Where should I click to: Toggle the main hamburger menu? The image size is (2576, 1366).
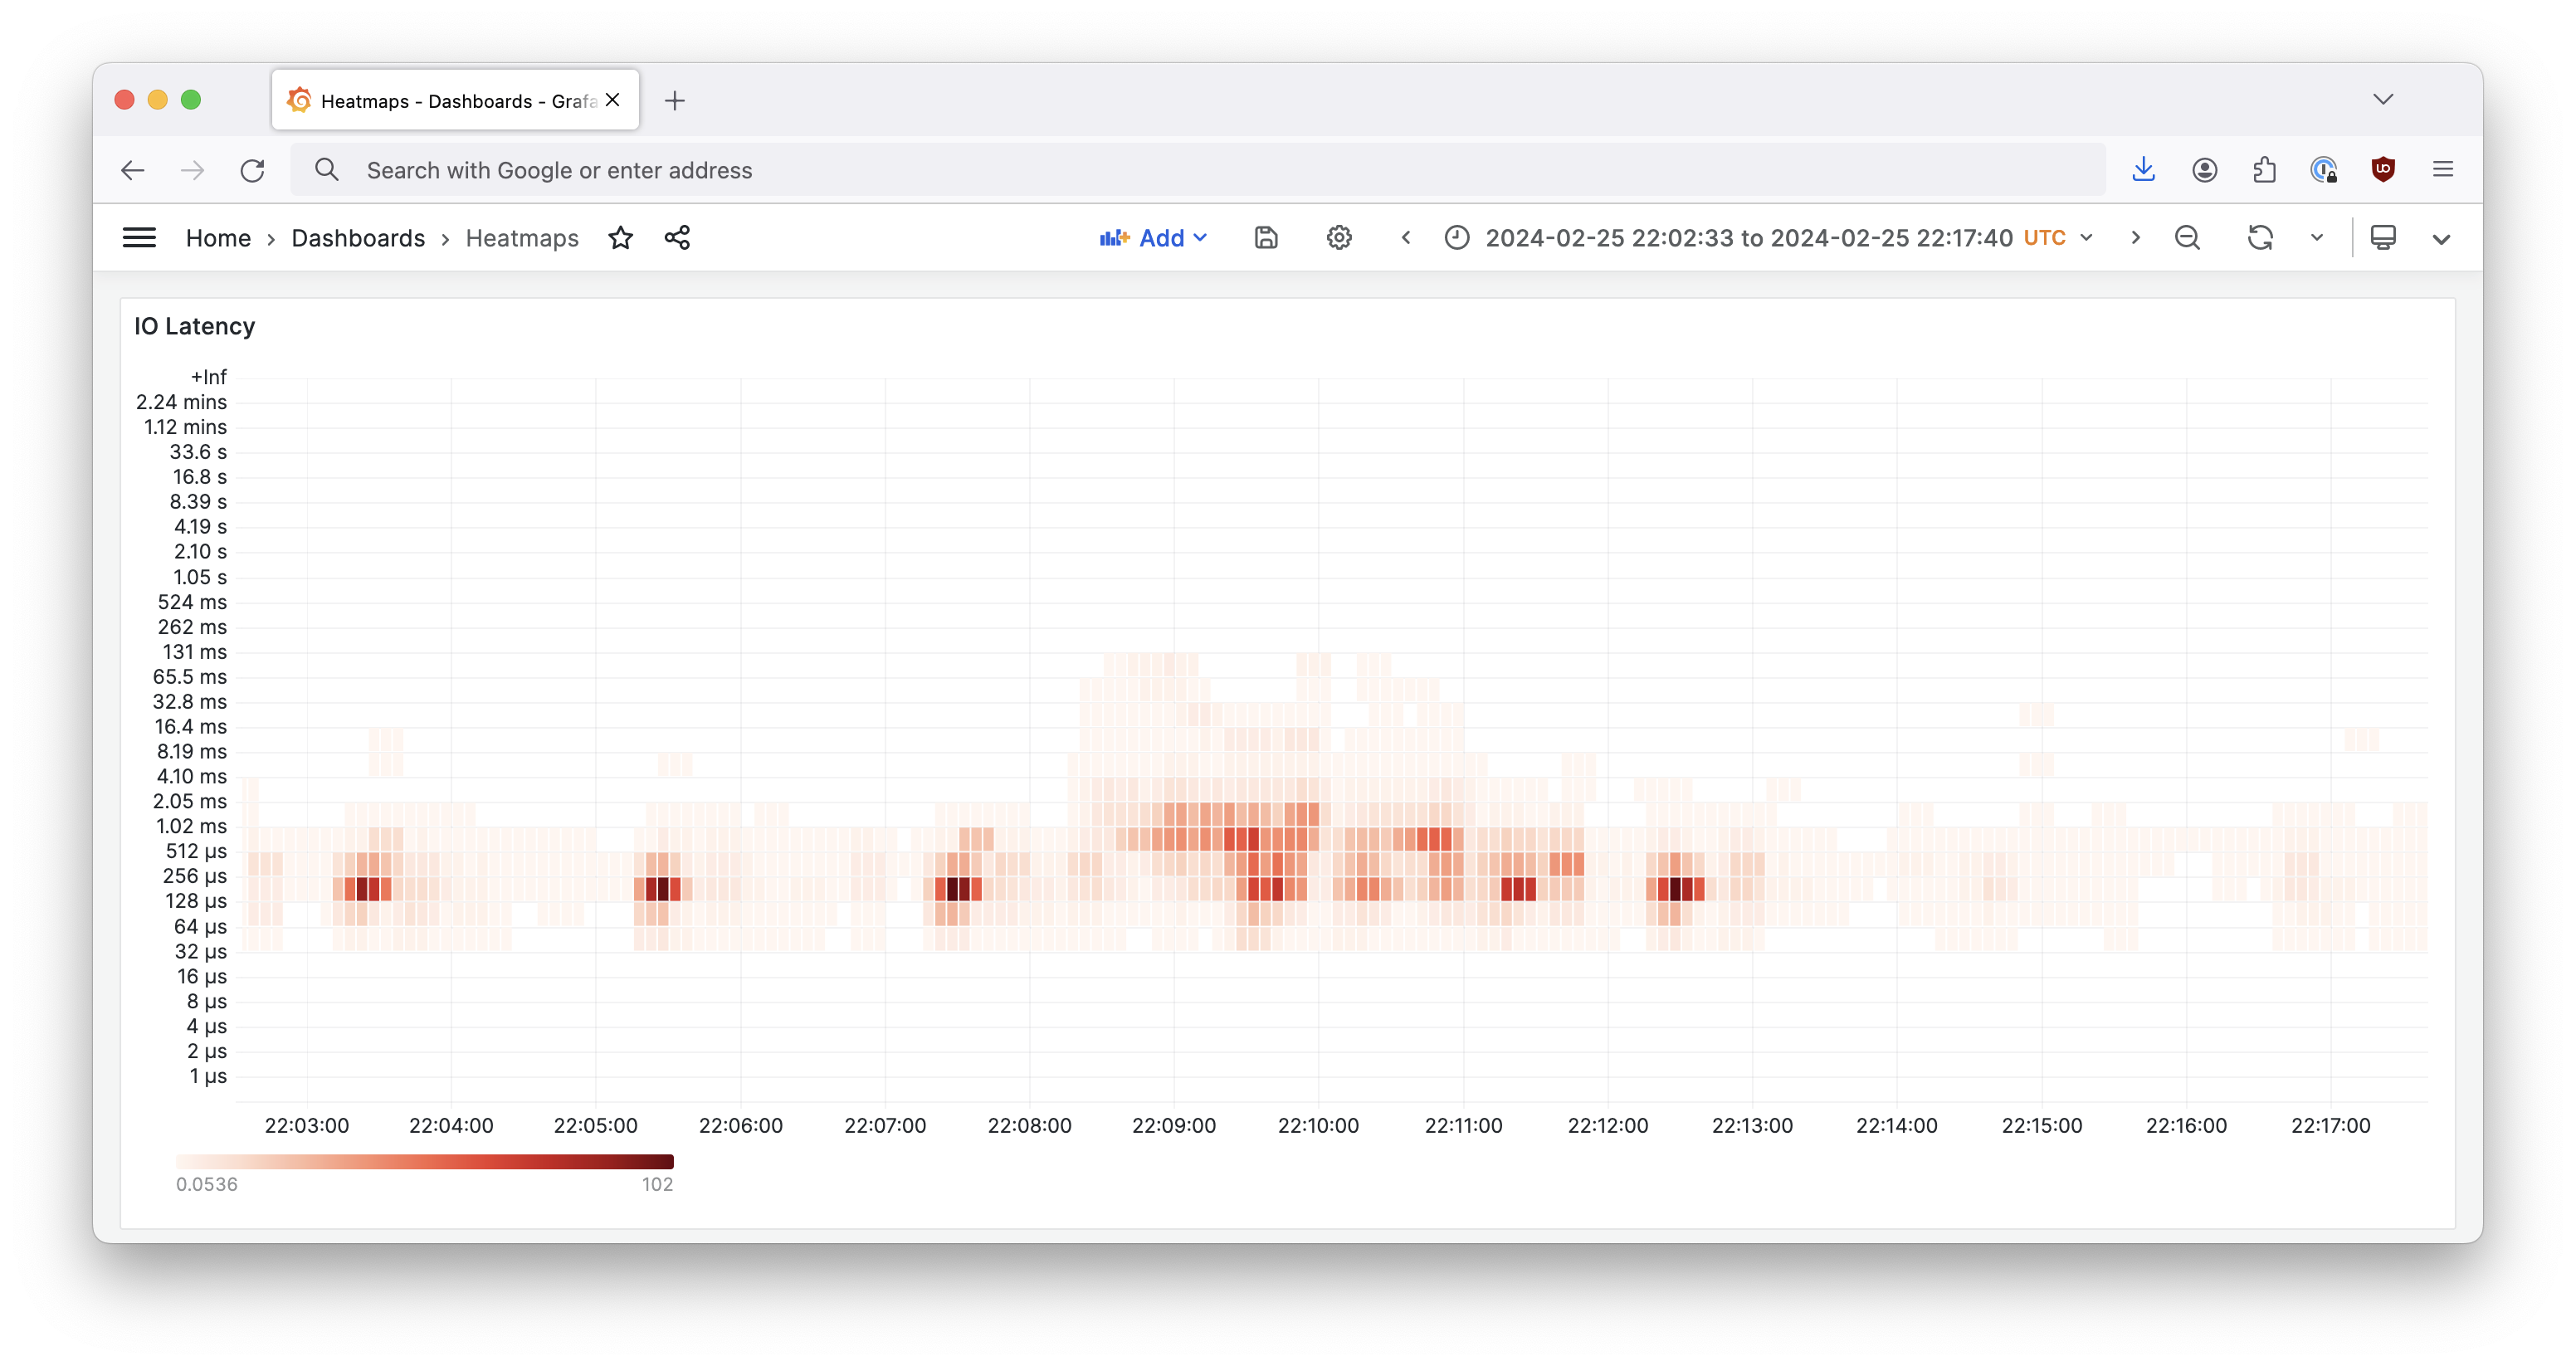point(139,238)
